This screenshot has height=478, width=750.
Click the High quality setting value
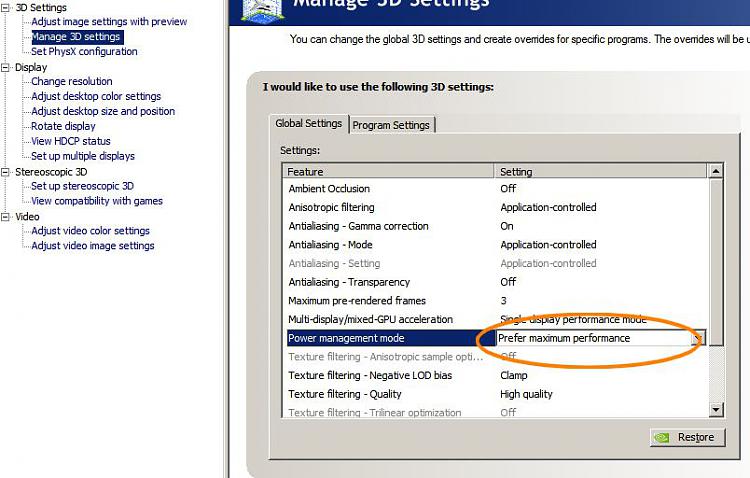526,394
